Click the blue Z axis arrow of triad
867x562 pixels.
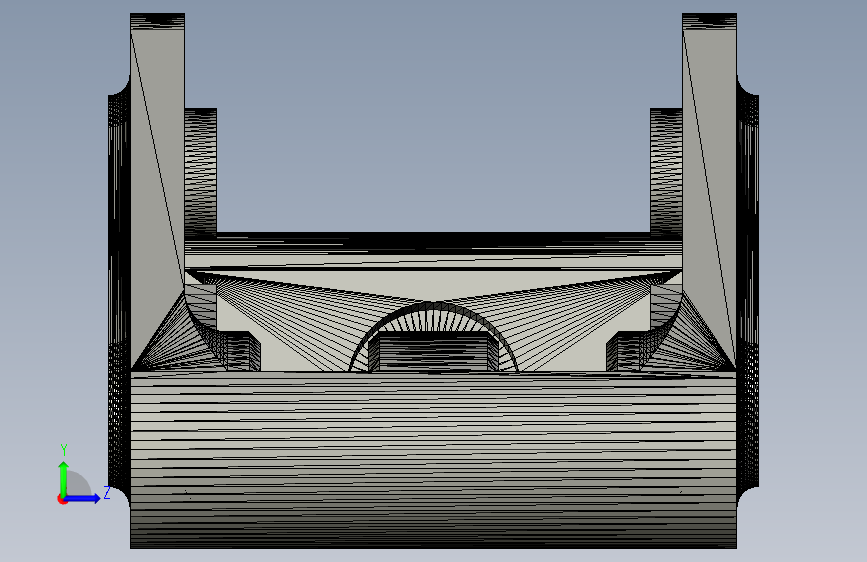click(x=83, y=498)
